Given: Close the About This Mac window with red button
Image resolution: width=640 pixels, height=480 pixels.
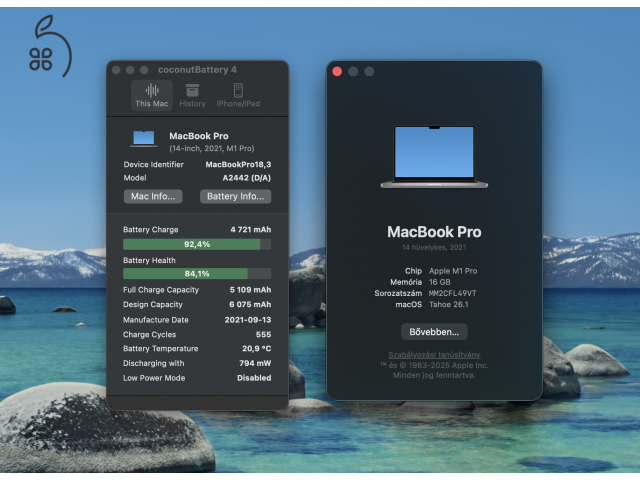Looking at the screenshot, I should [x=337, y=71].
